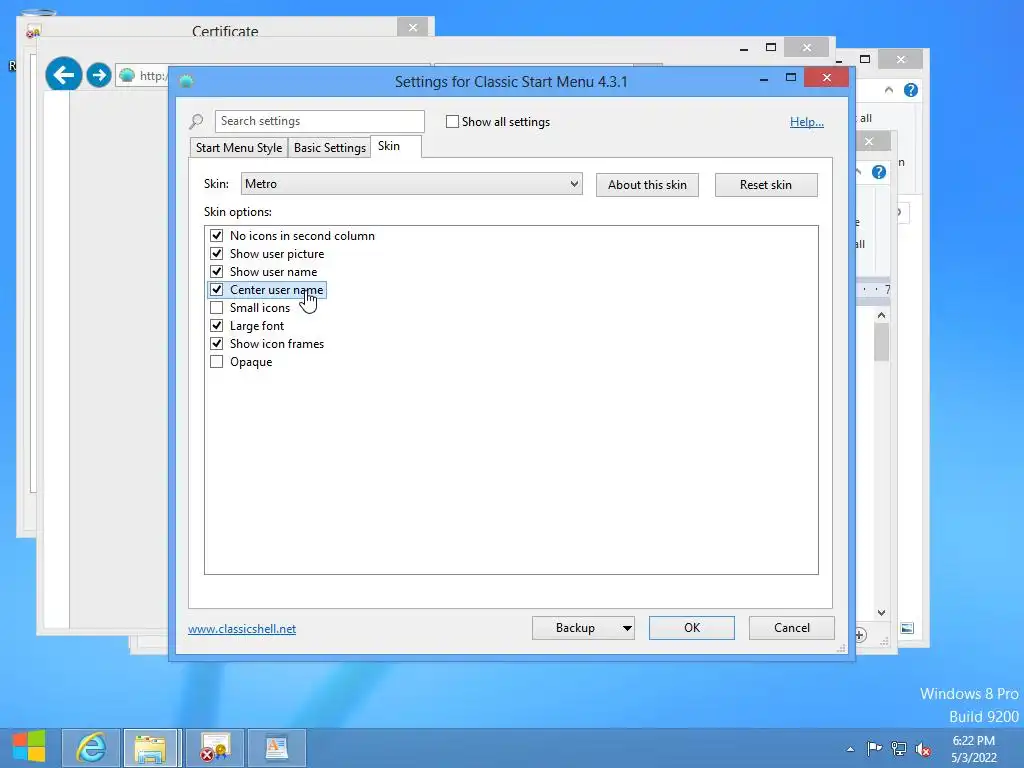The width and height of the screenshot is (1024, 768).
Task: Show hidden tray icons arrow
Action: coord(850,749)
